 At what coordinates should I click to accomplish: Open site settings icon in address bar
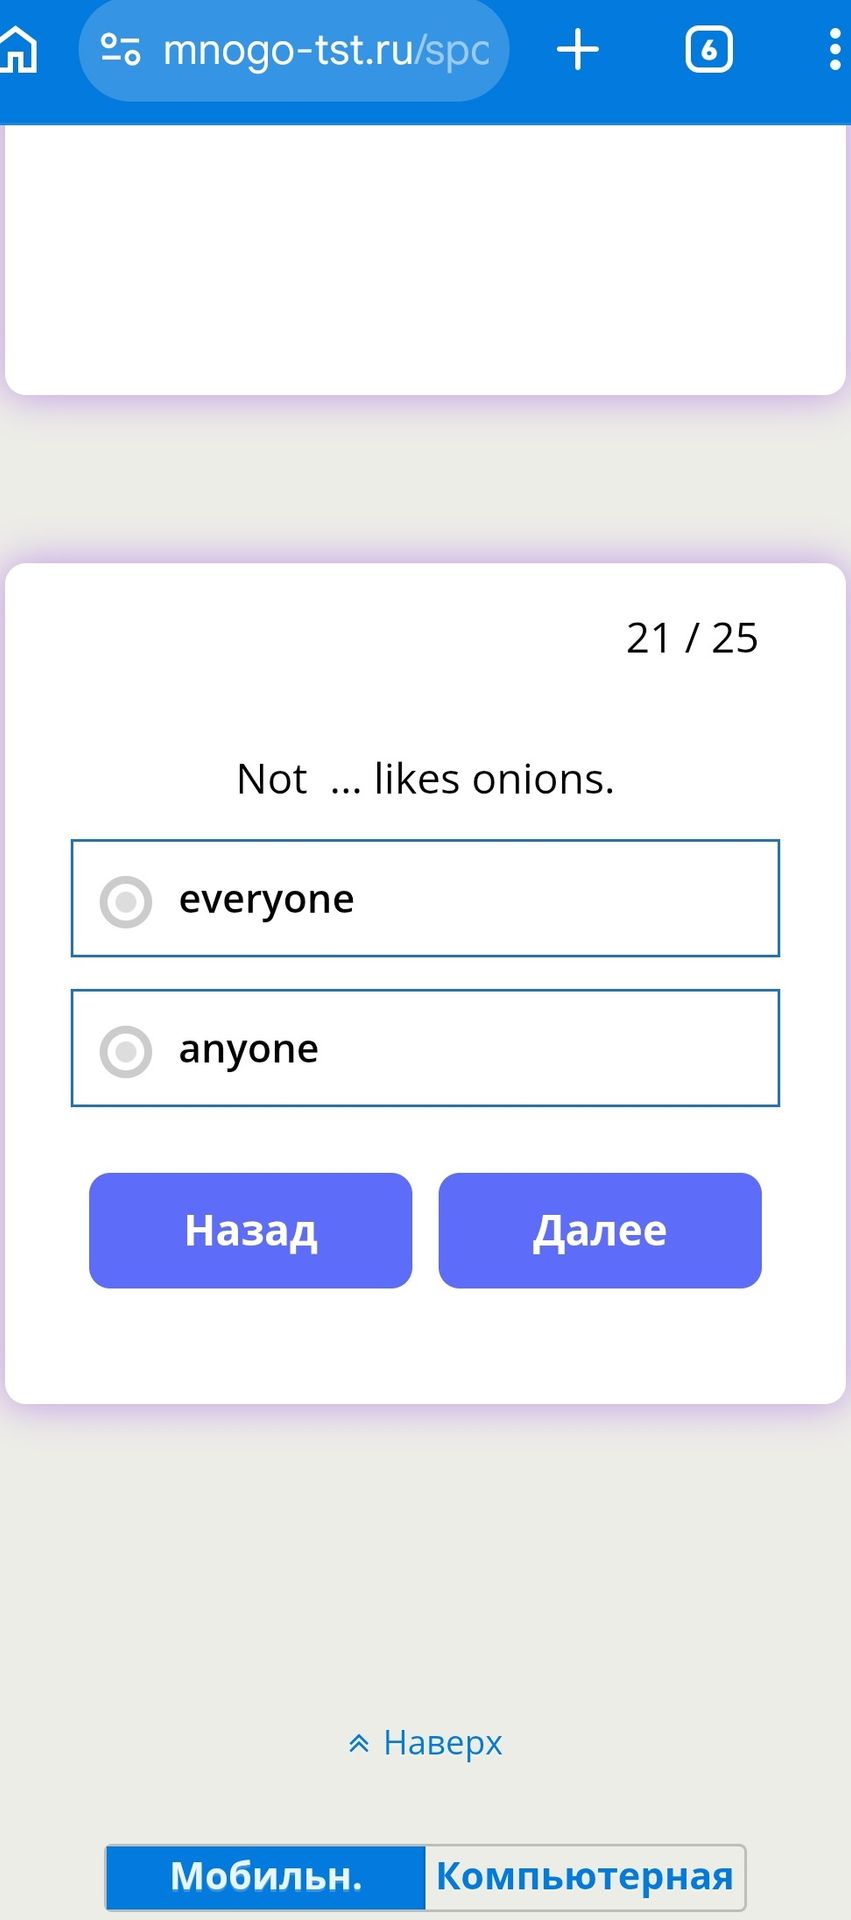coord(121,49)
